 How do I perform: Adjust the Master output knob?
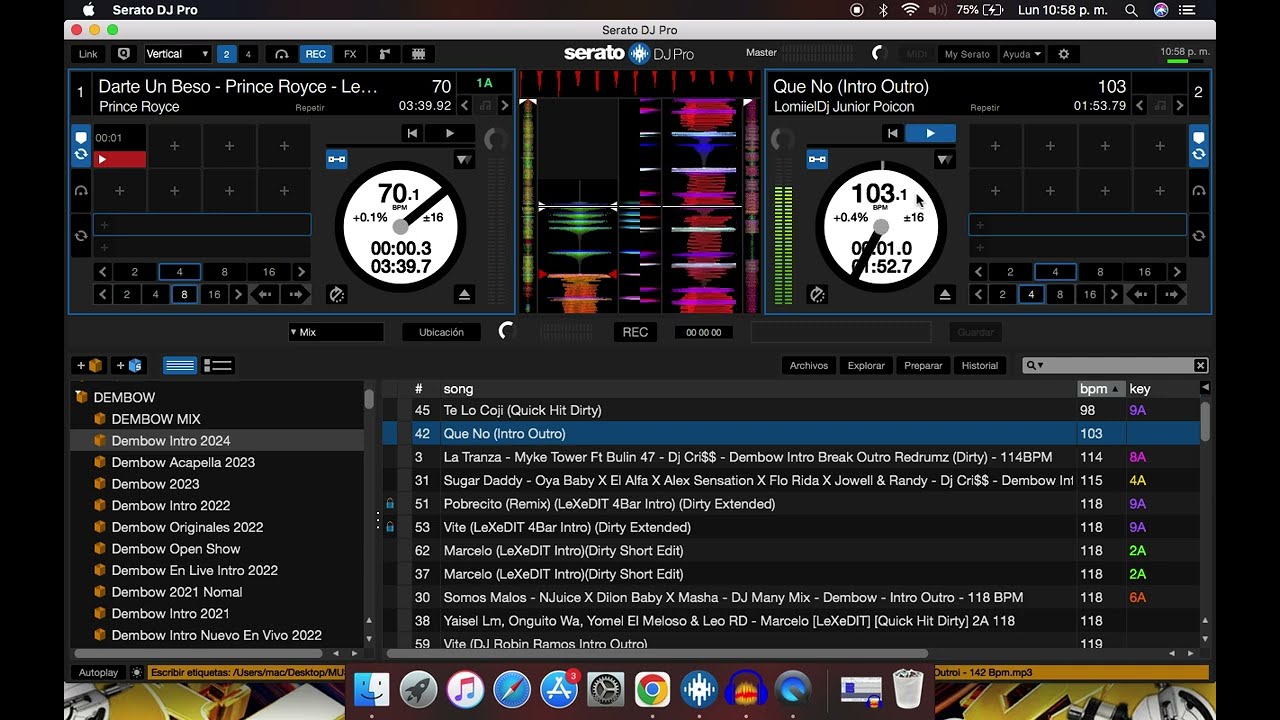tap(878, 53)
